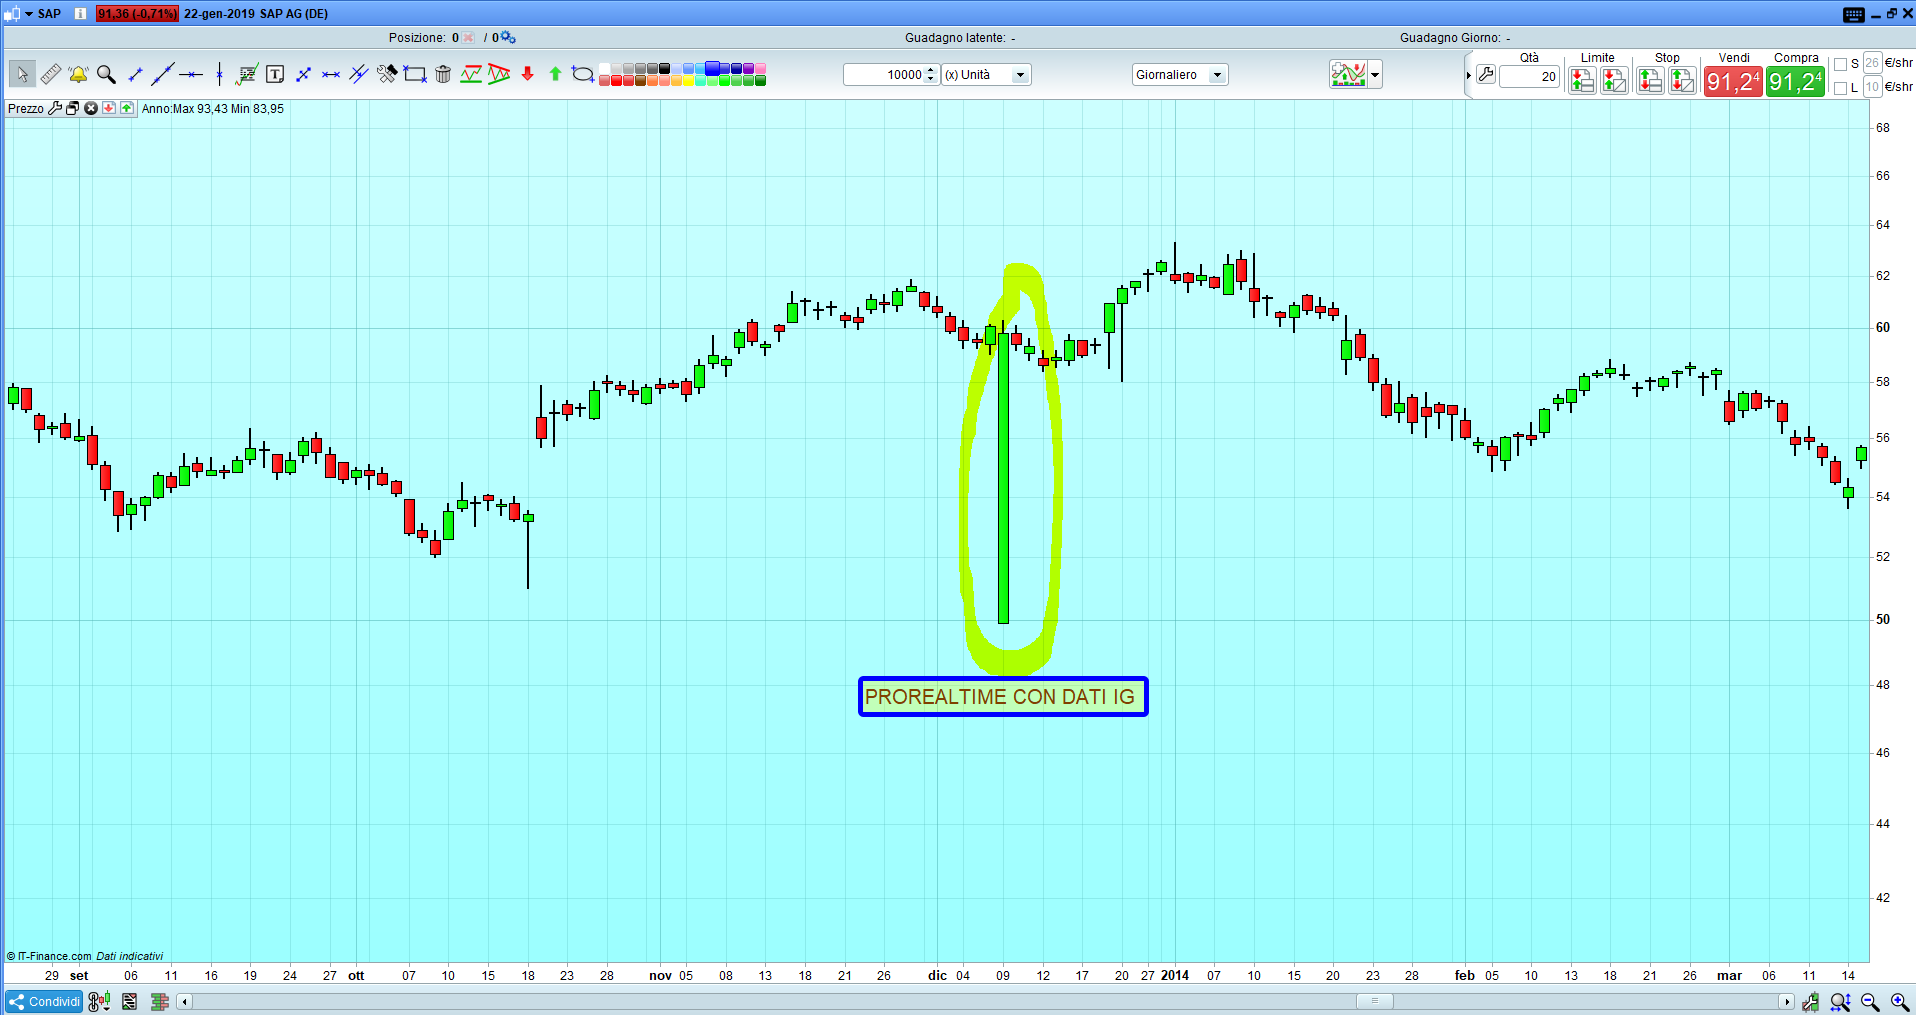Open Prezzo panel wrench settings
The image size is (1916, 1015).
point(55,108)
